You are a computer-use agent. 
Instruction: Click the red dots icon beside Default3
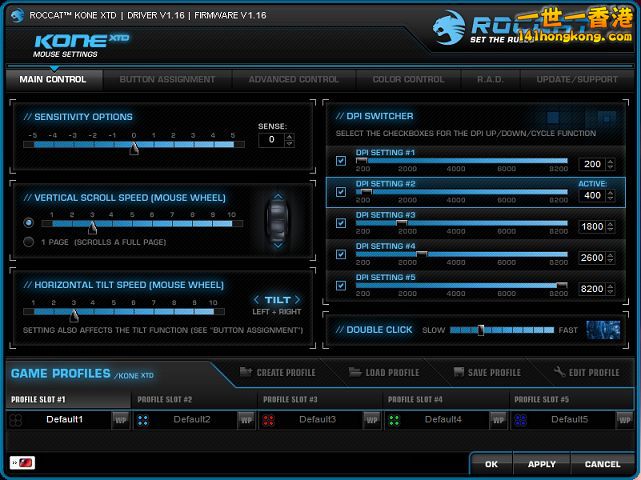pyautogui.click(x=269, y=420)
